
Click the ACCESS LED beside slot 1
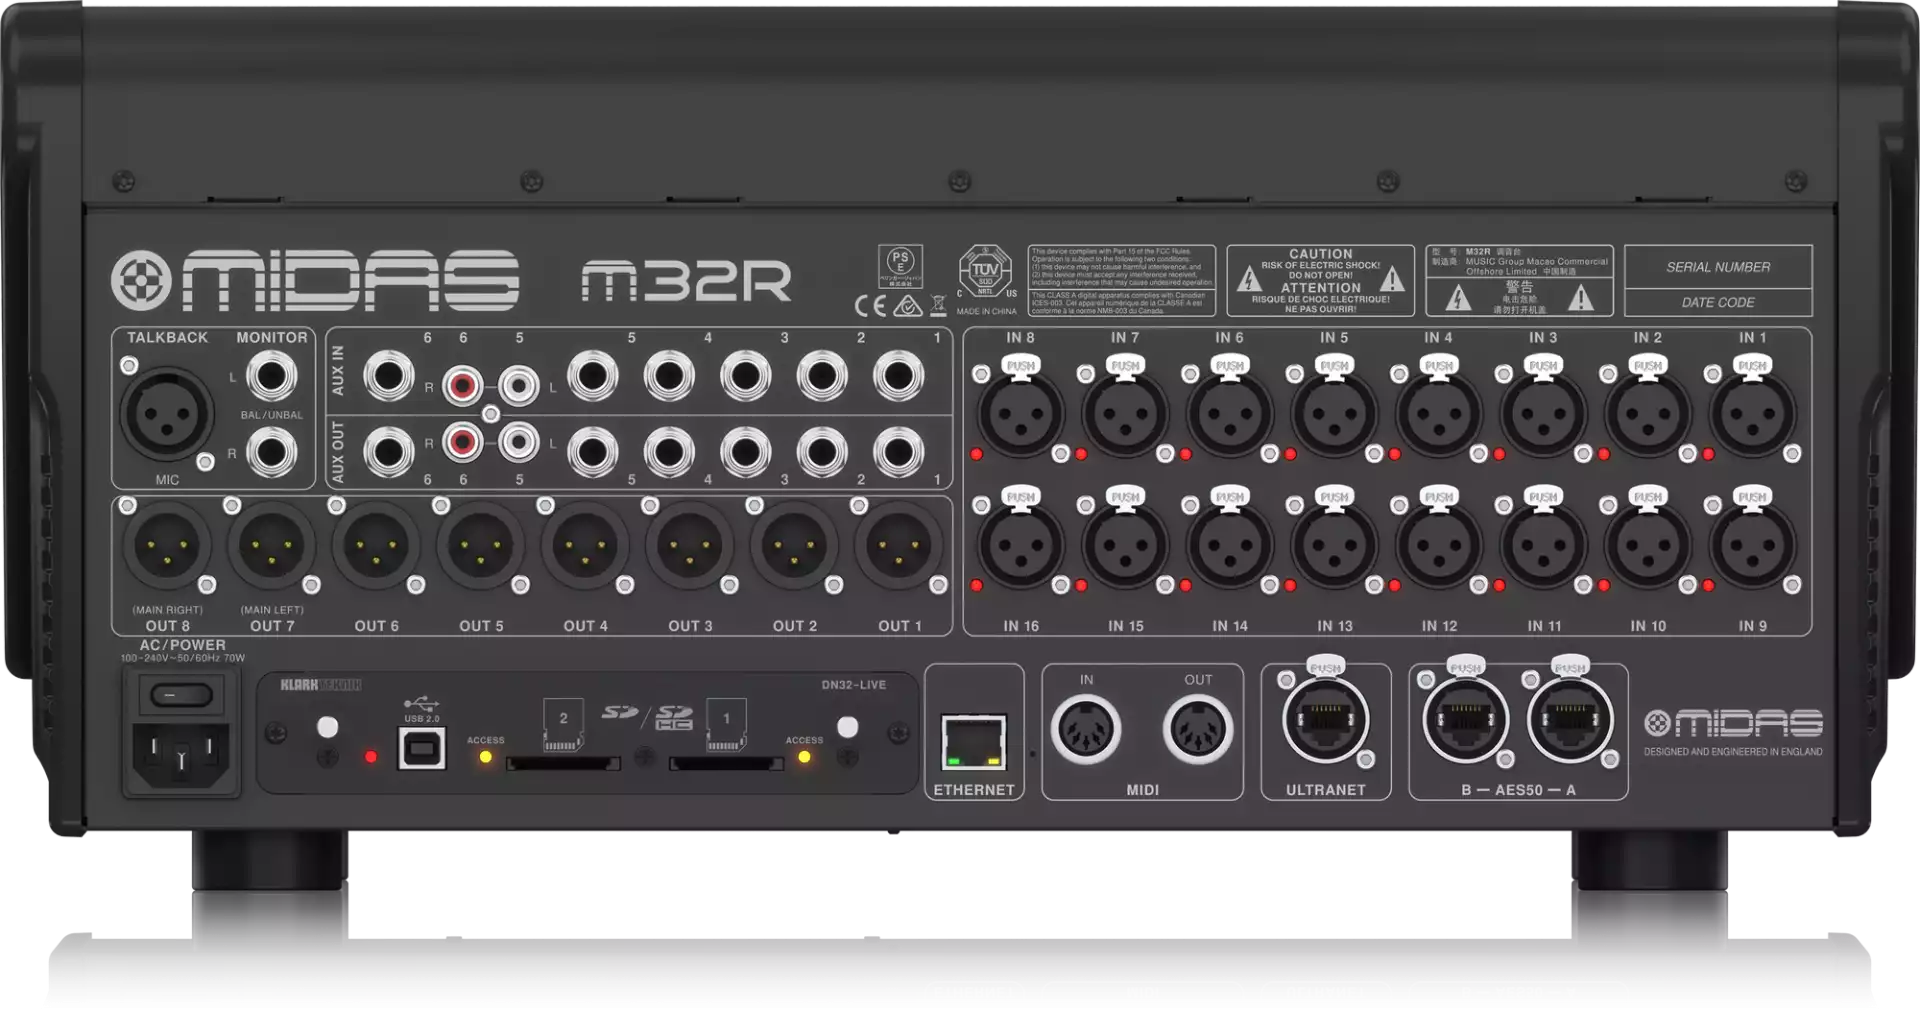(x=804, y=757)
